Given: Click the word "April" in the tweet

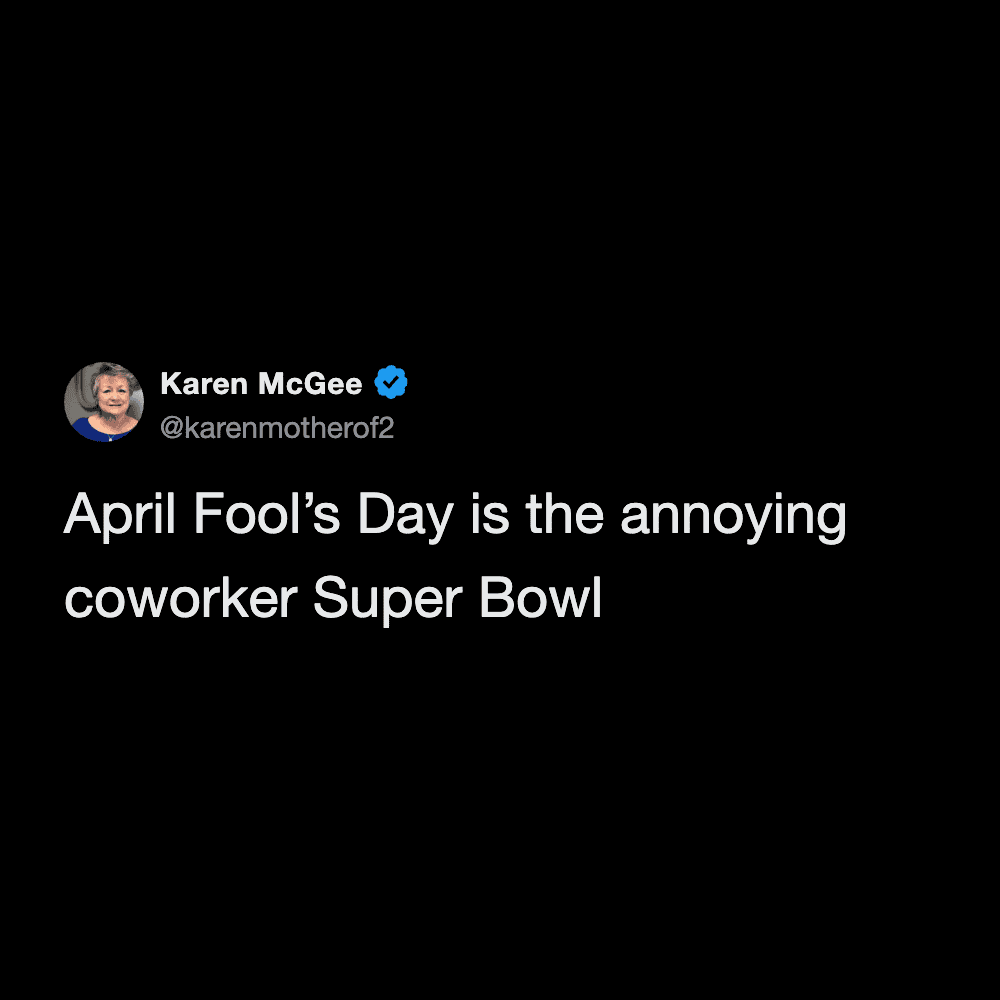Looking at the screenshot, I should (120, 515).
